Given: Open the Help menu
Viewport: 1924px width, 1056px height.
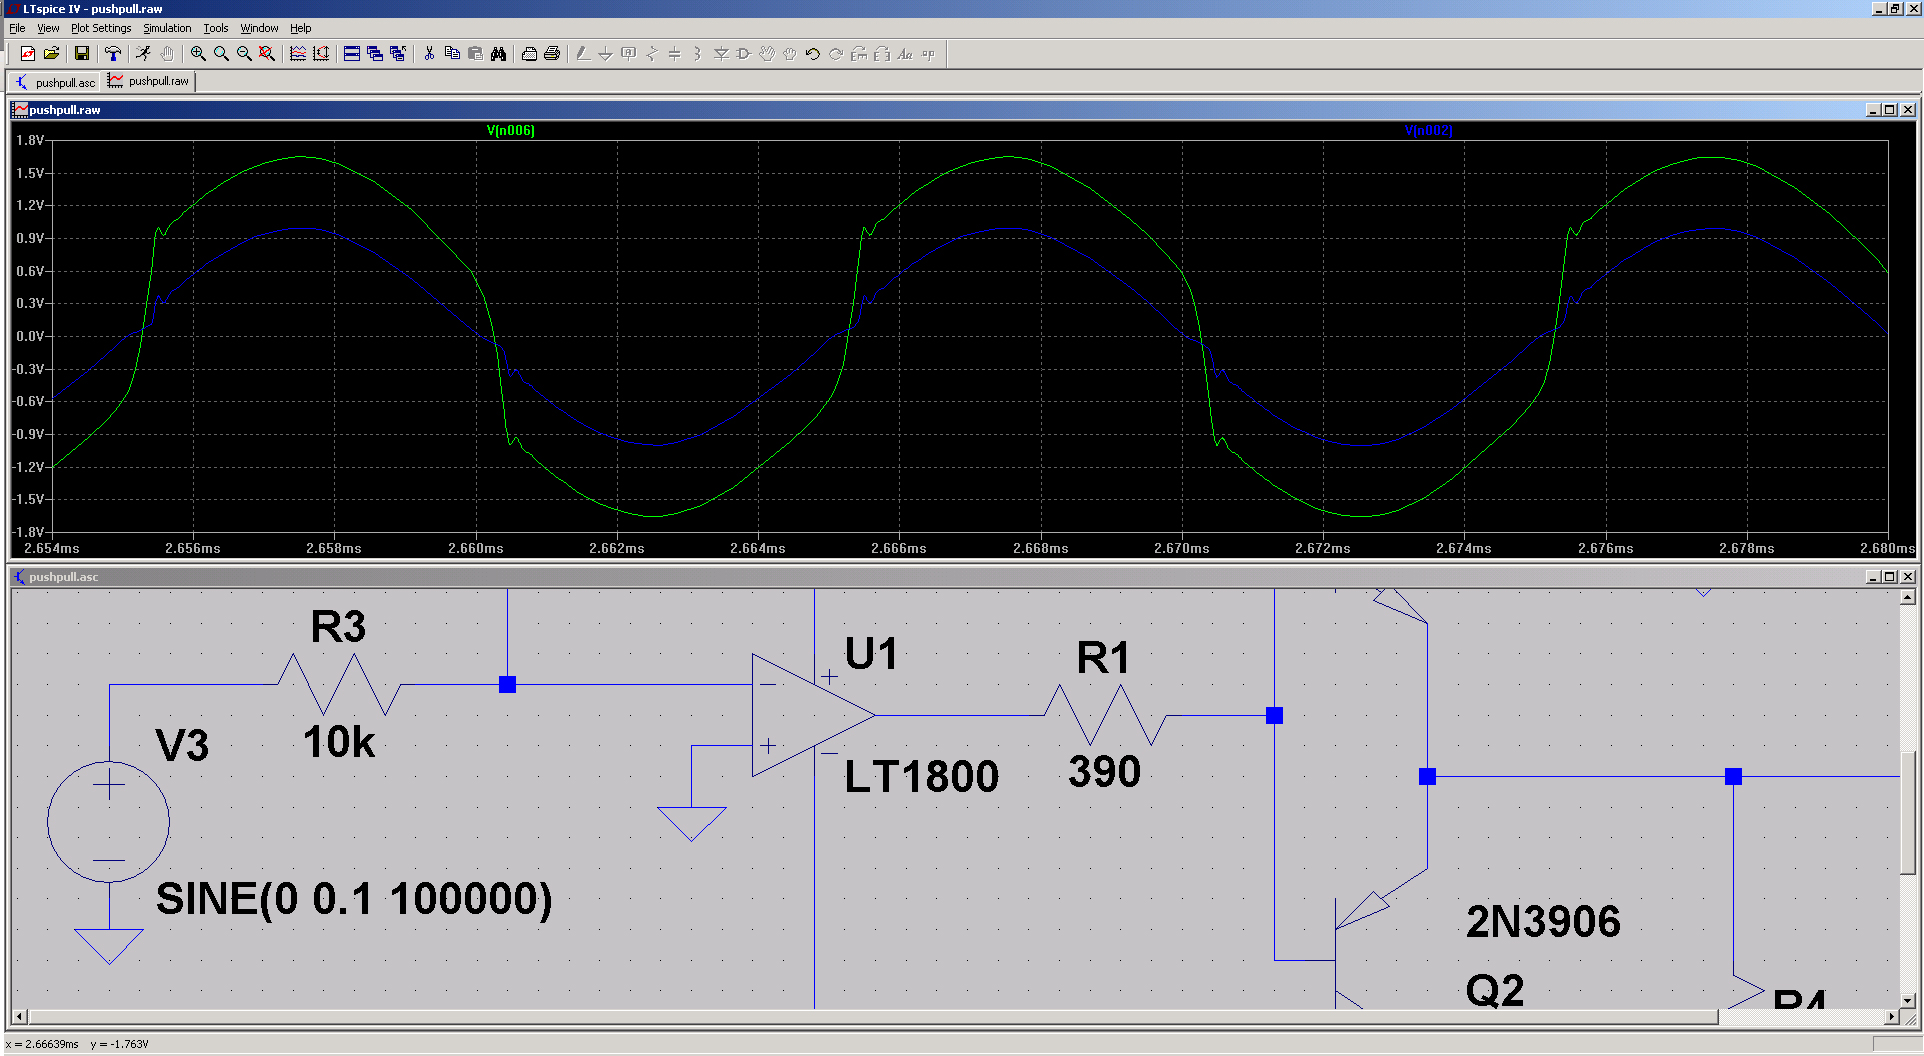Looking at the screenshot, I should [301, 28].
